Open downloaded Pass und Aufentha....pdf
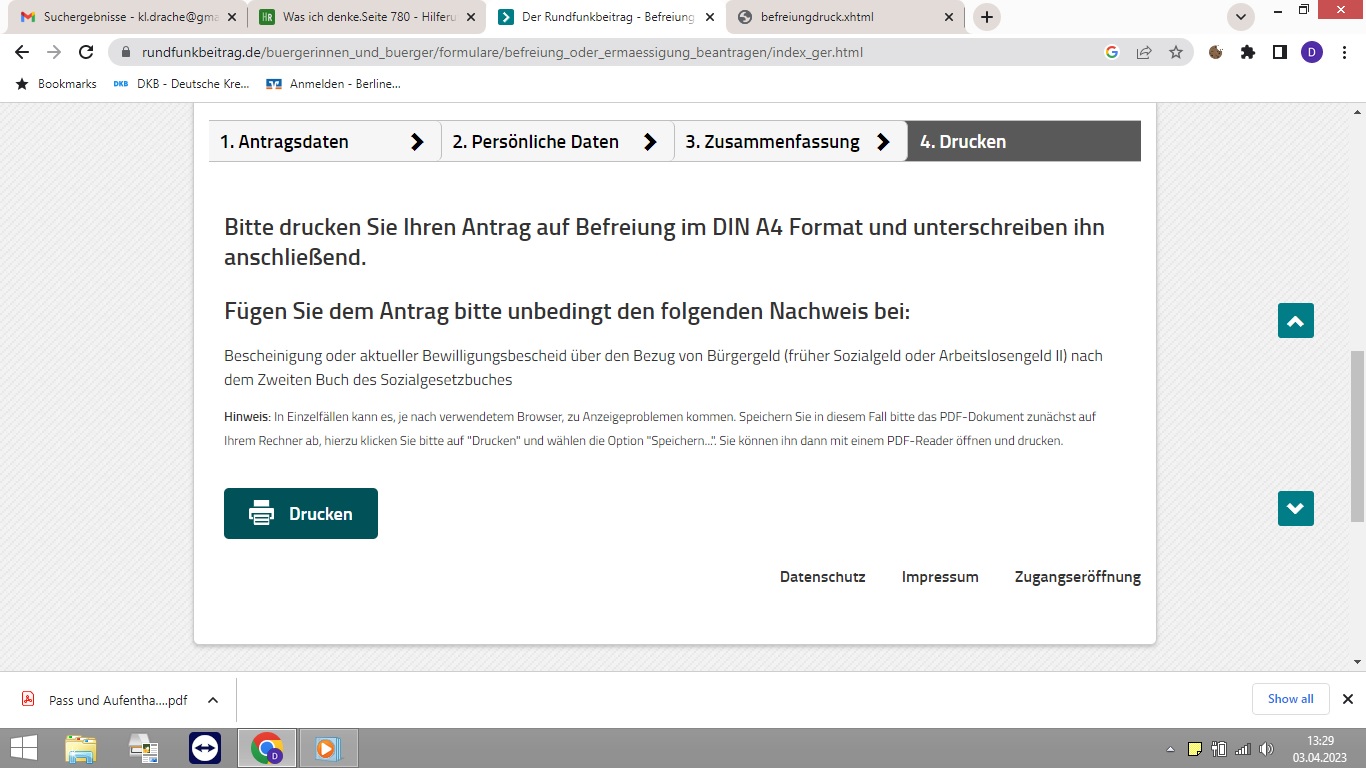Viewport: 1366px width, 768px height. 105,700
